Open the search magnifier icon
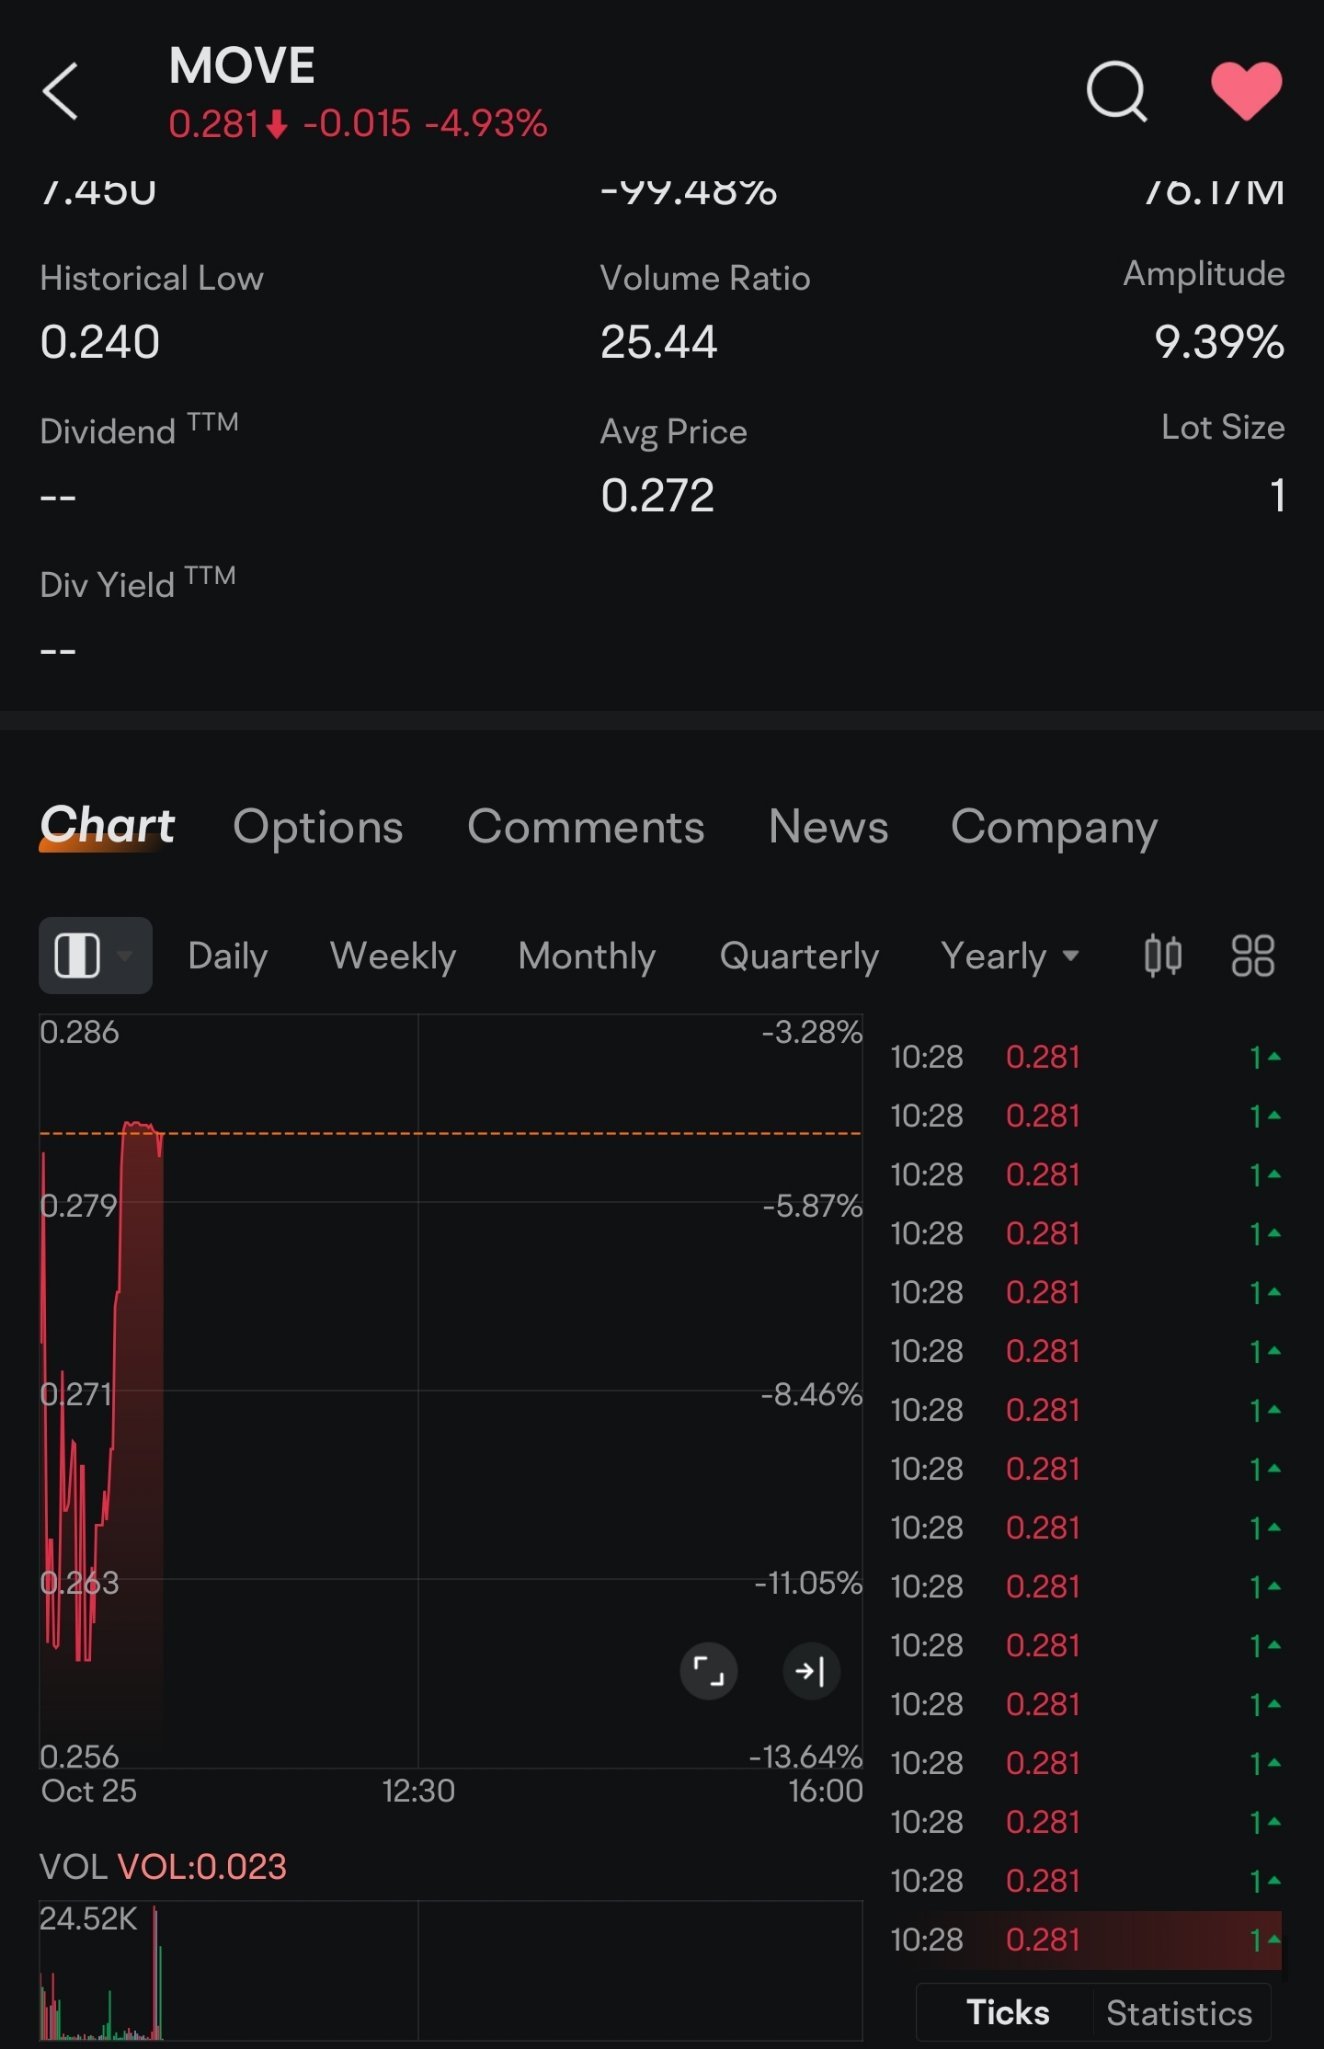The height and width of the screenshot is (2049, 1324). (x=1116, y=92)
